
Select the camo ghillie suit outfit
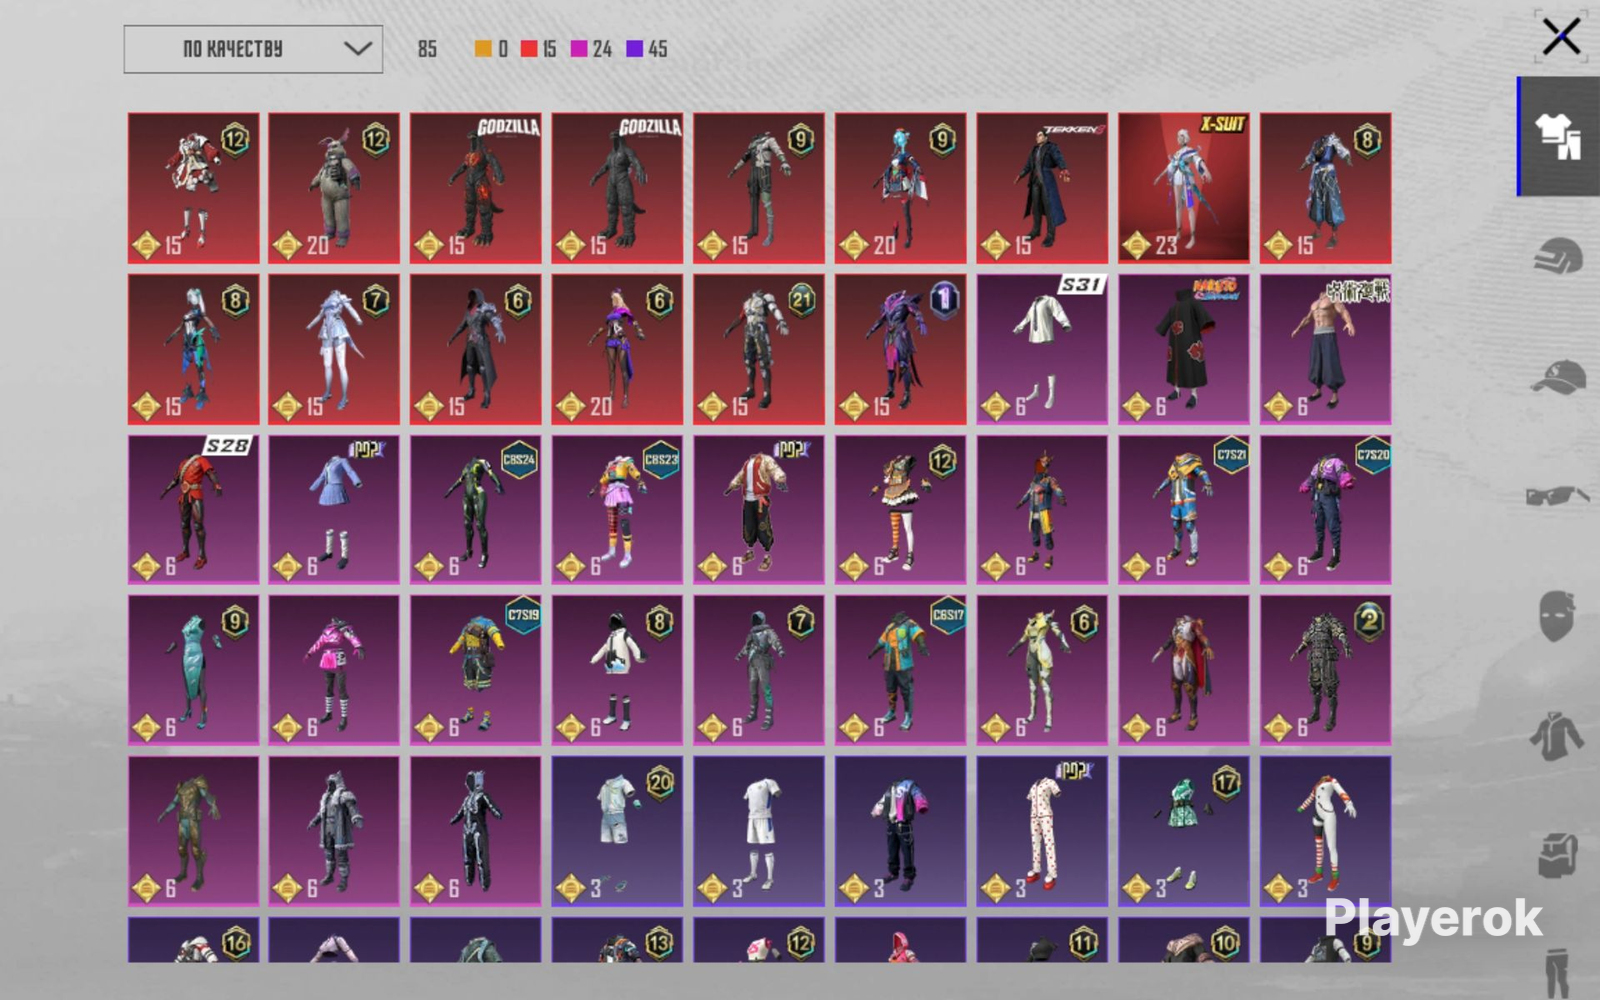193,831
